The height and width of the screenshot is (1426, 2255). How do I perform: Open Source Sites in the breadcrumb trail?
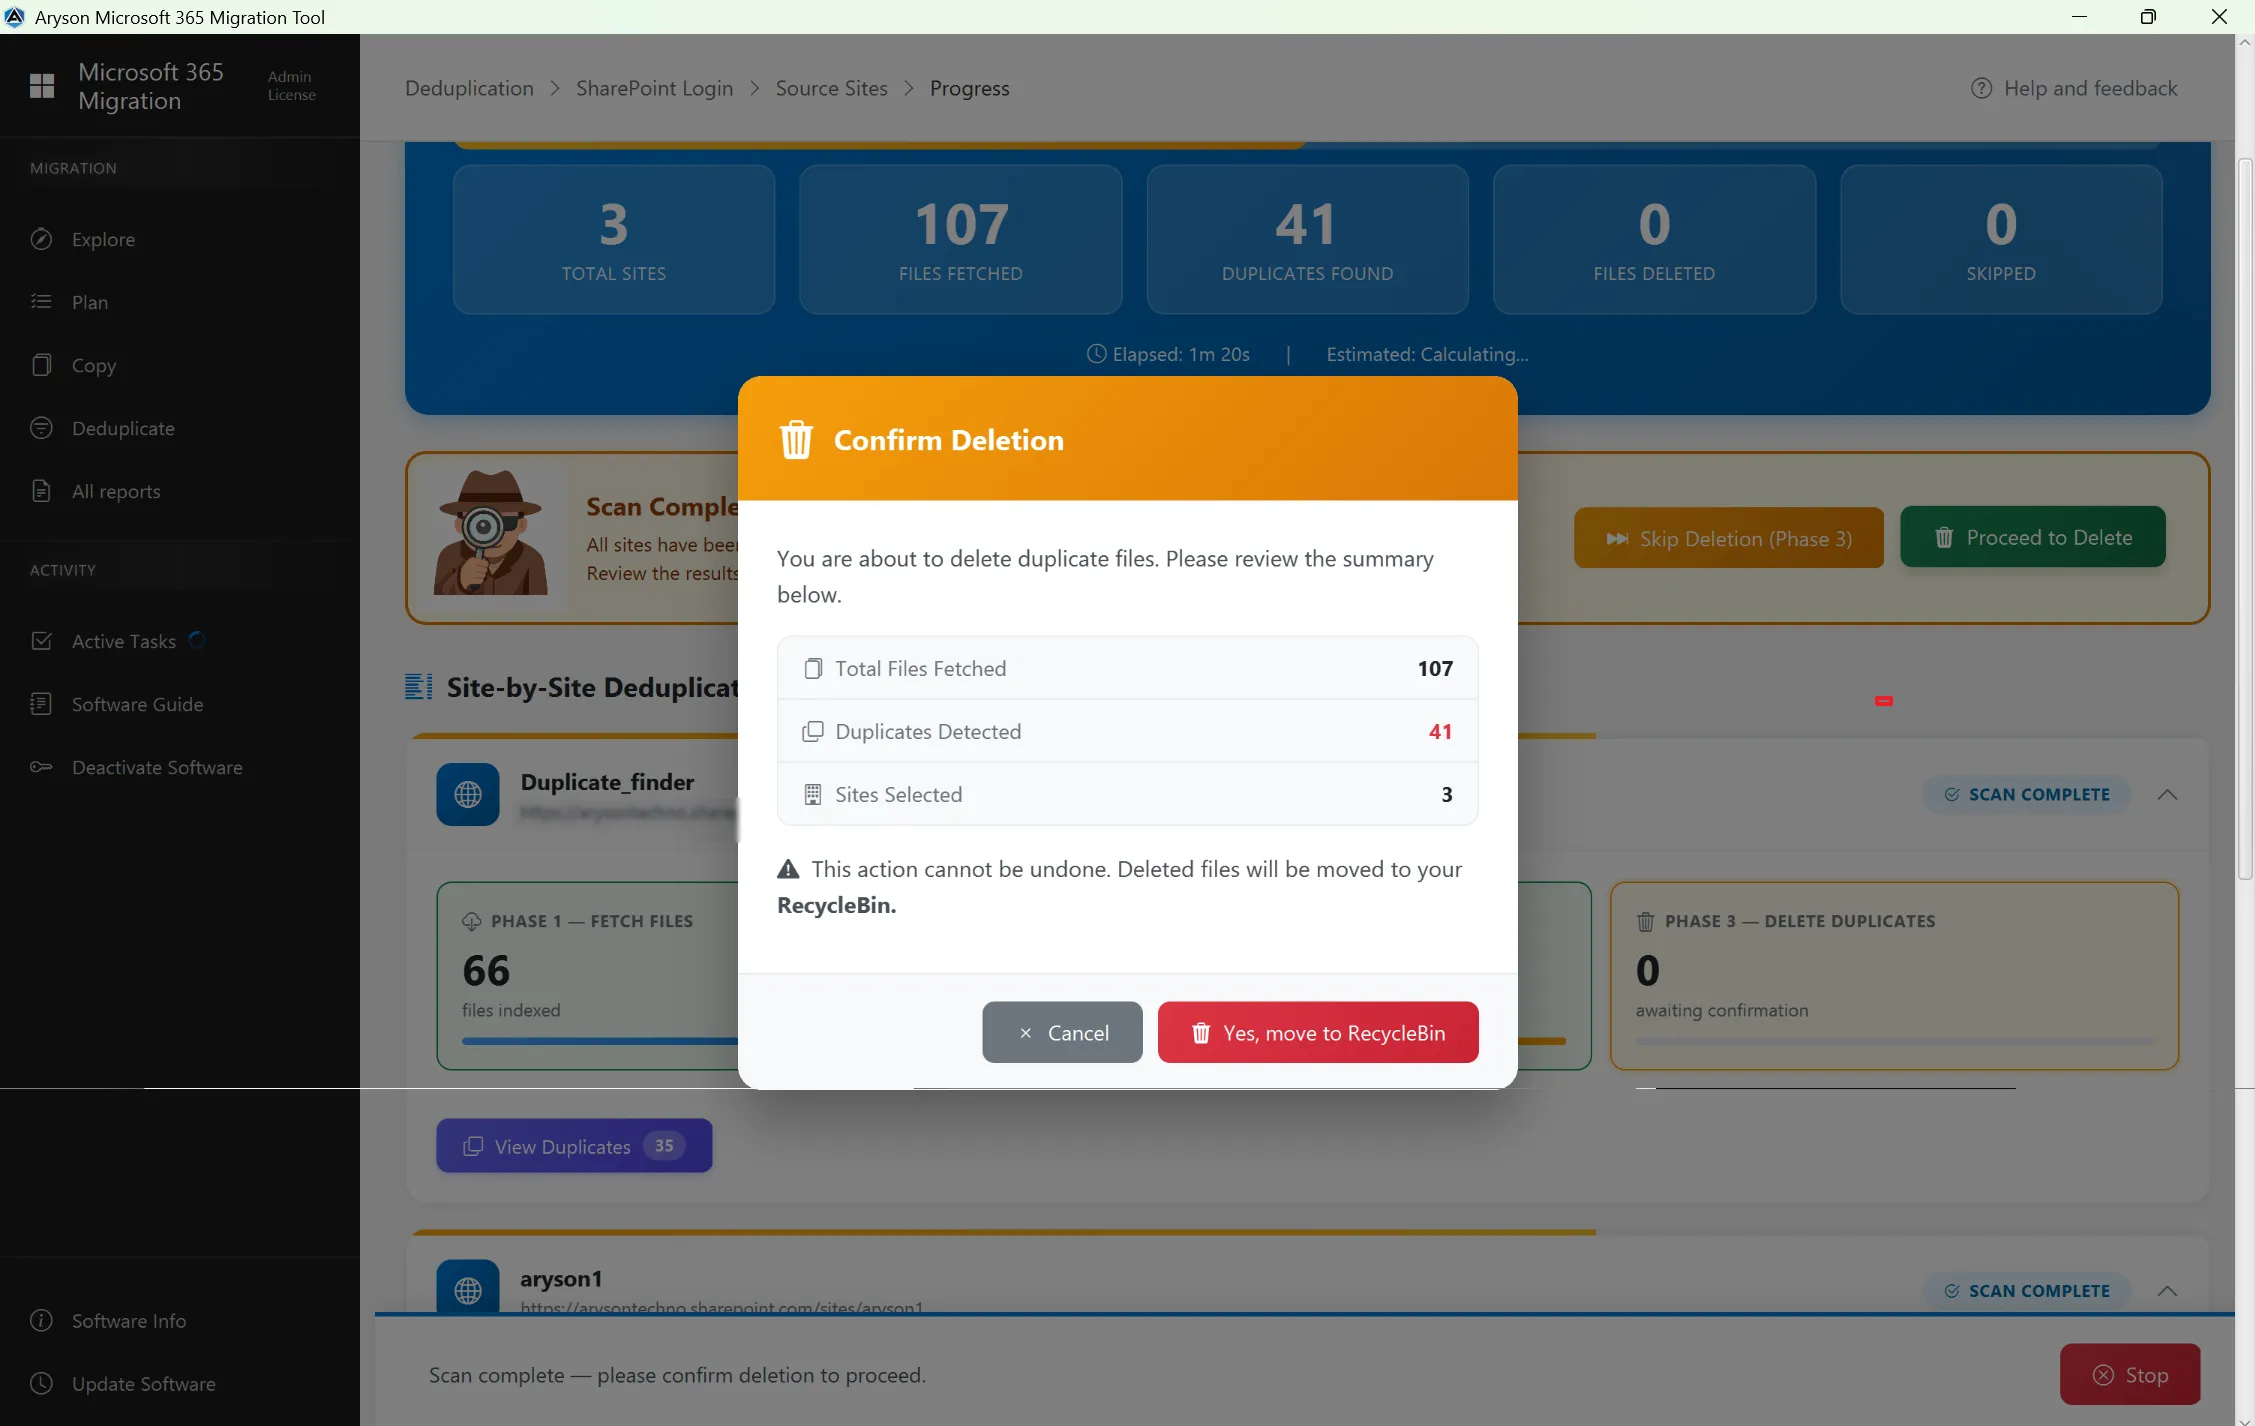point(831,88)
